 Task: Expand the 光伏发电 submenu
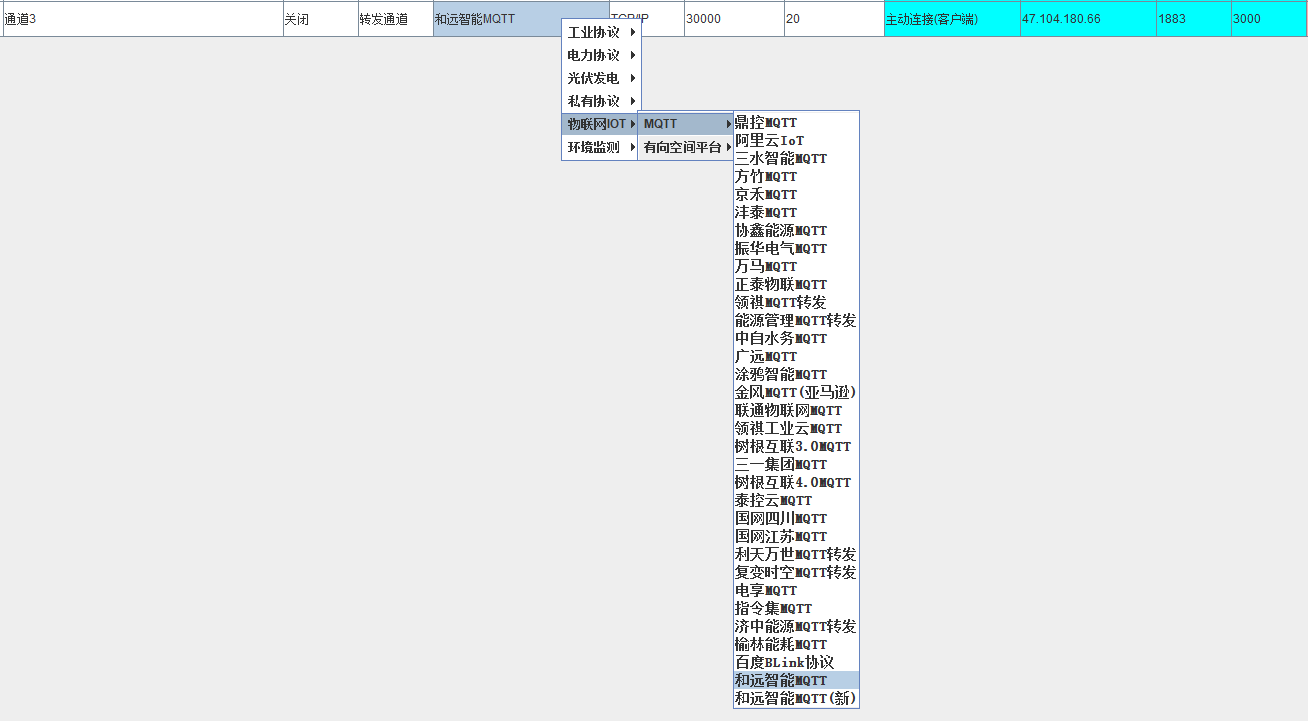[600, 78]
